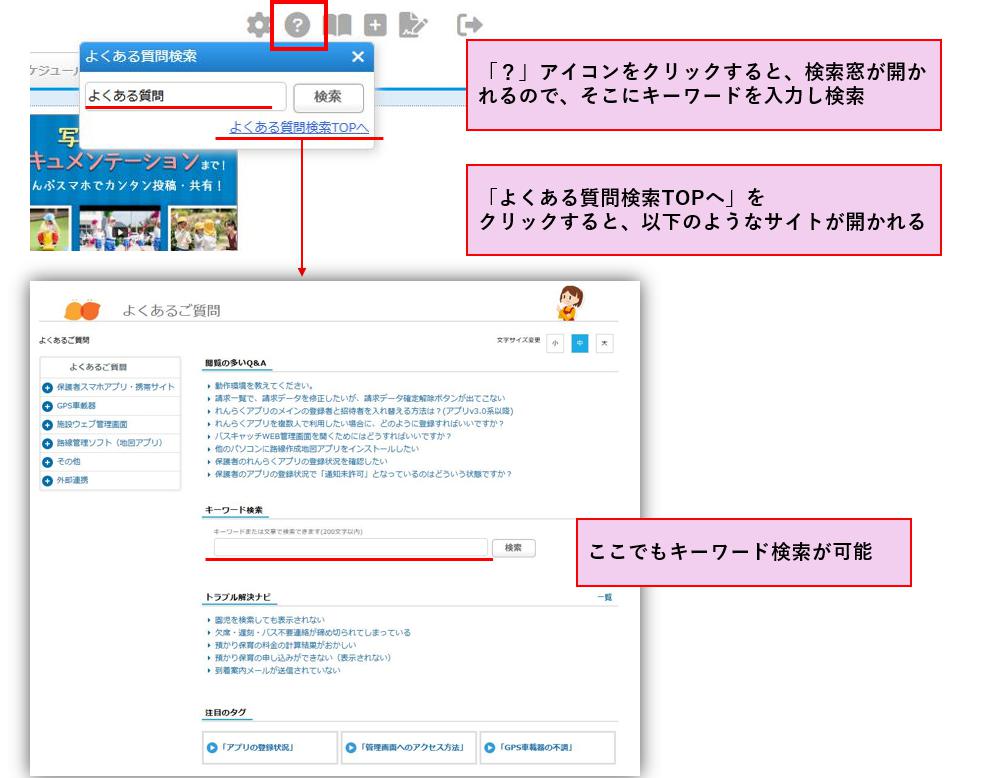
Task: Set font size to 中
Action: click(580, 343)
